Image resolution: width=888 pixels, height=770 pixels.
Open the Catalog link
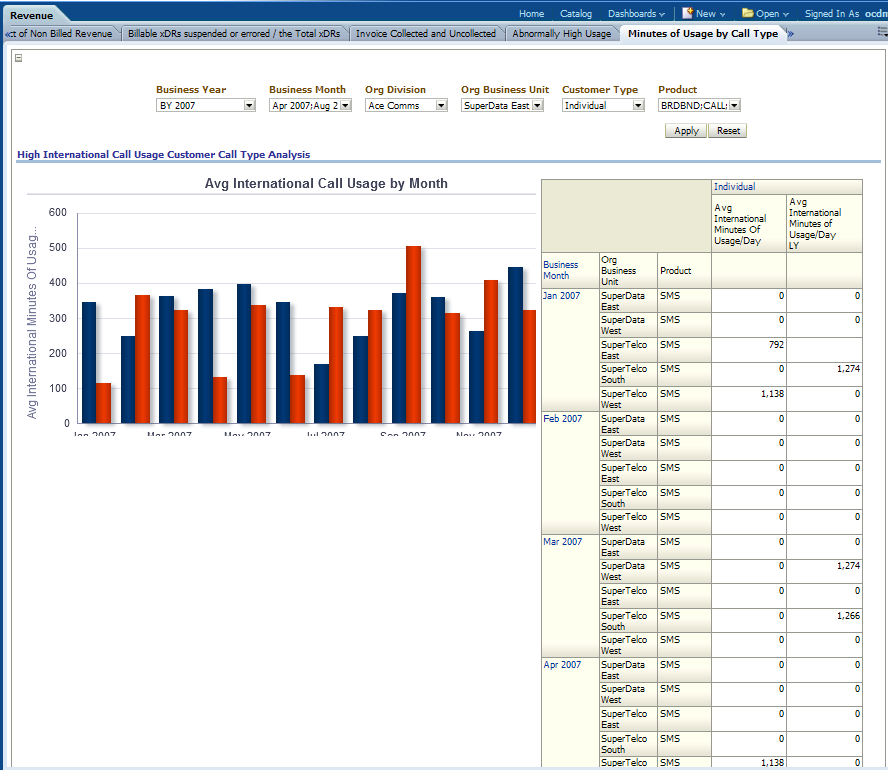[576, 14]
